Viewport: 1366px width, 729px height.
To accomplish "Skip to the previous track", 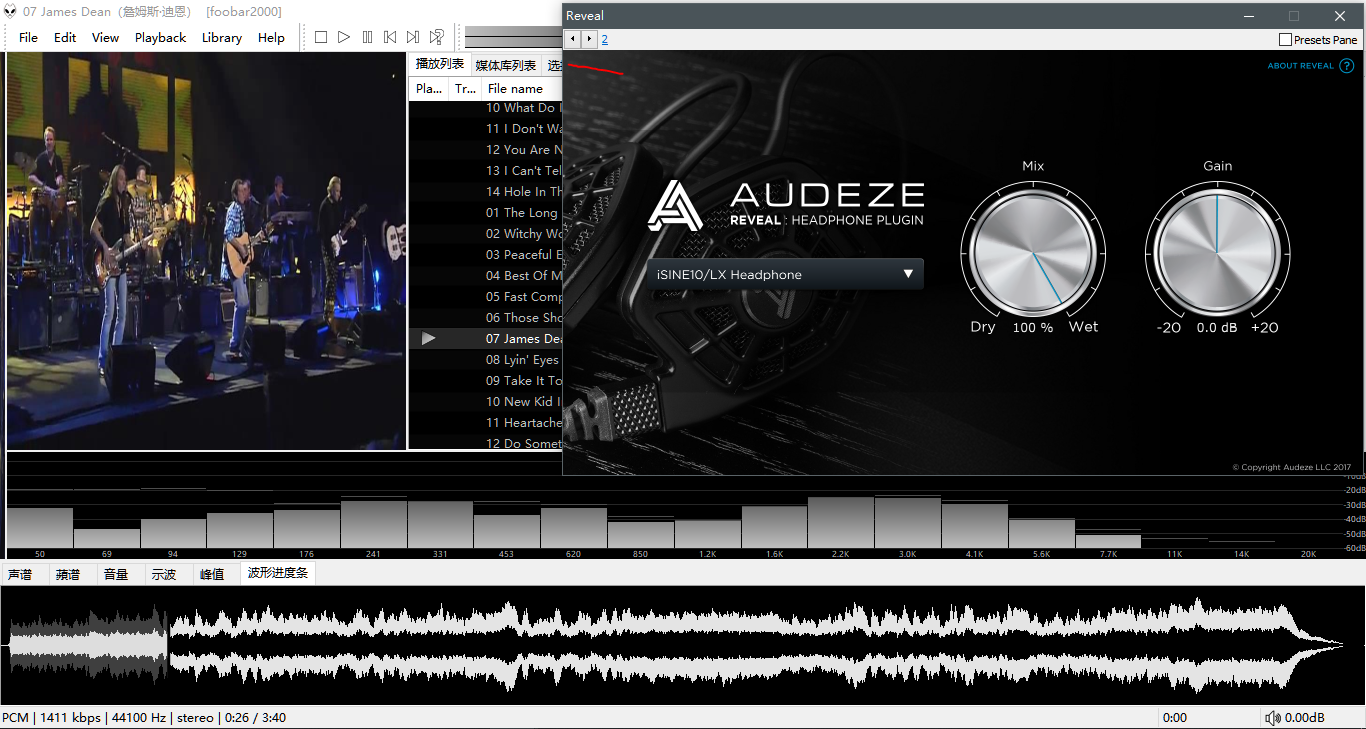I will coord(390,37).
